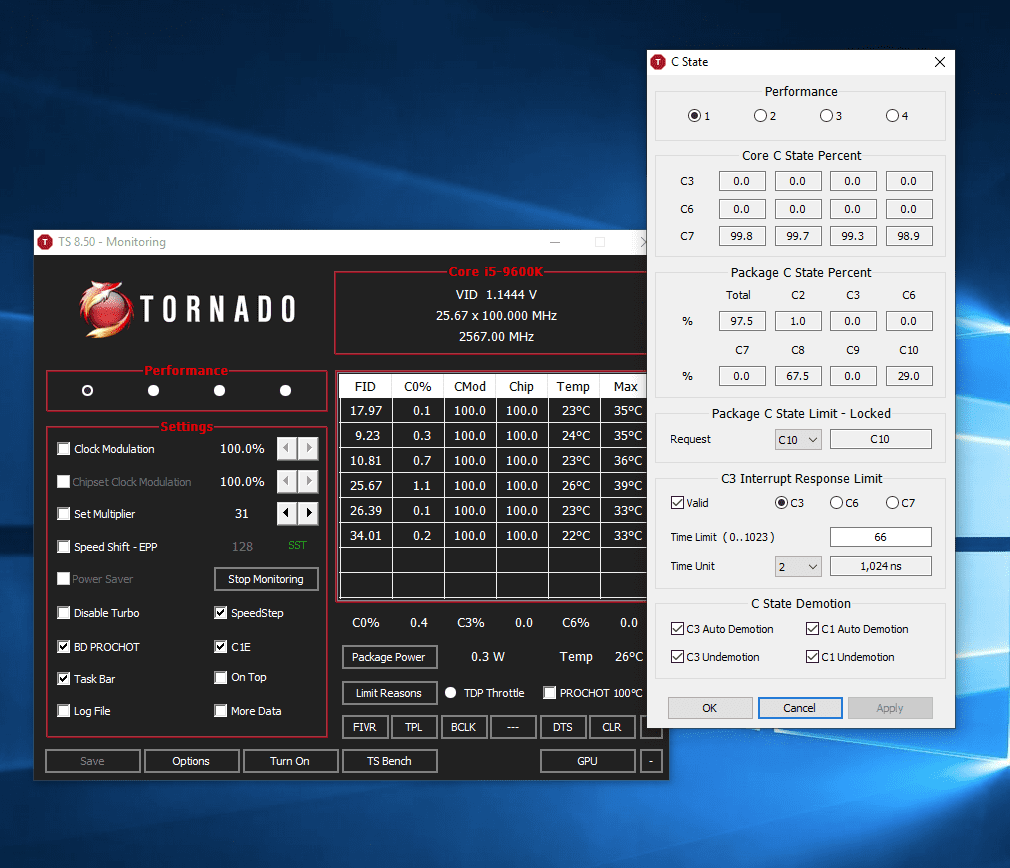The height and width of the screenshot is (868, 1010).
Task: Uncheck the BD PROCHOT checkbox
Action: (63, 646)
